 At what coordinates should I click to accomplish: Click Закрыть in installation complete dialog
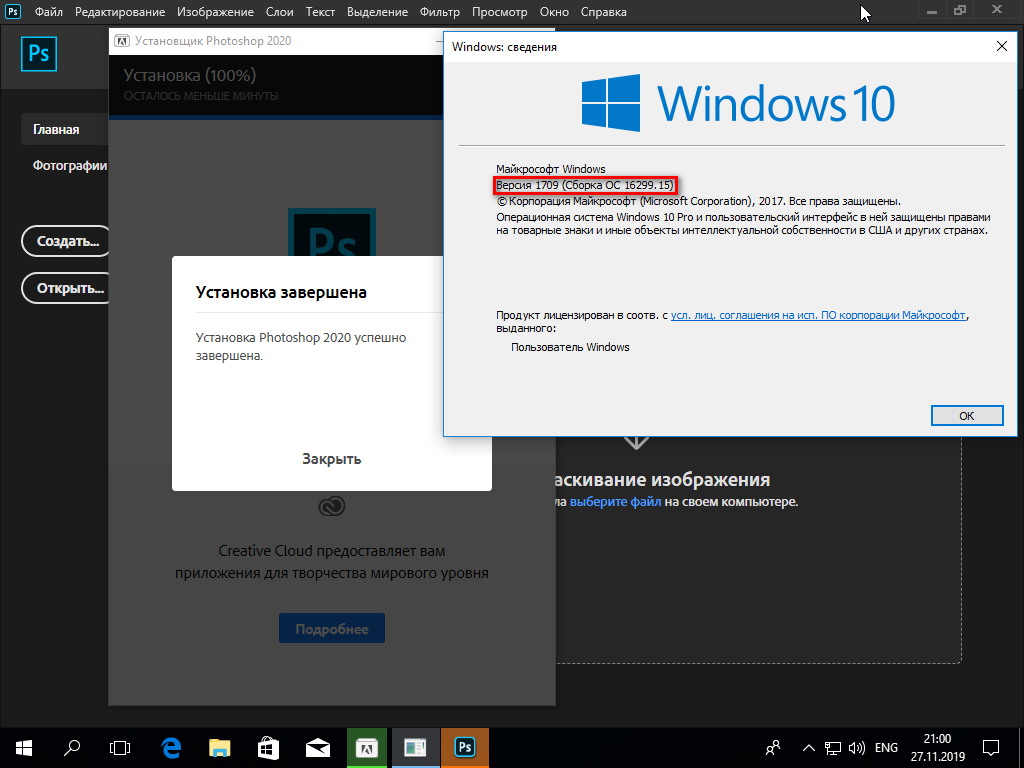332,459
